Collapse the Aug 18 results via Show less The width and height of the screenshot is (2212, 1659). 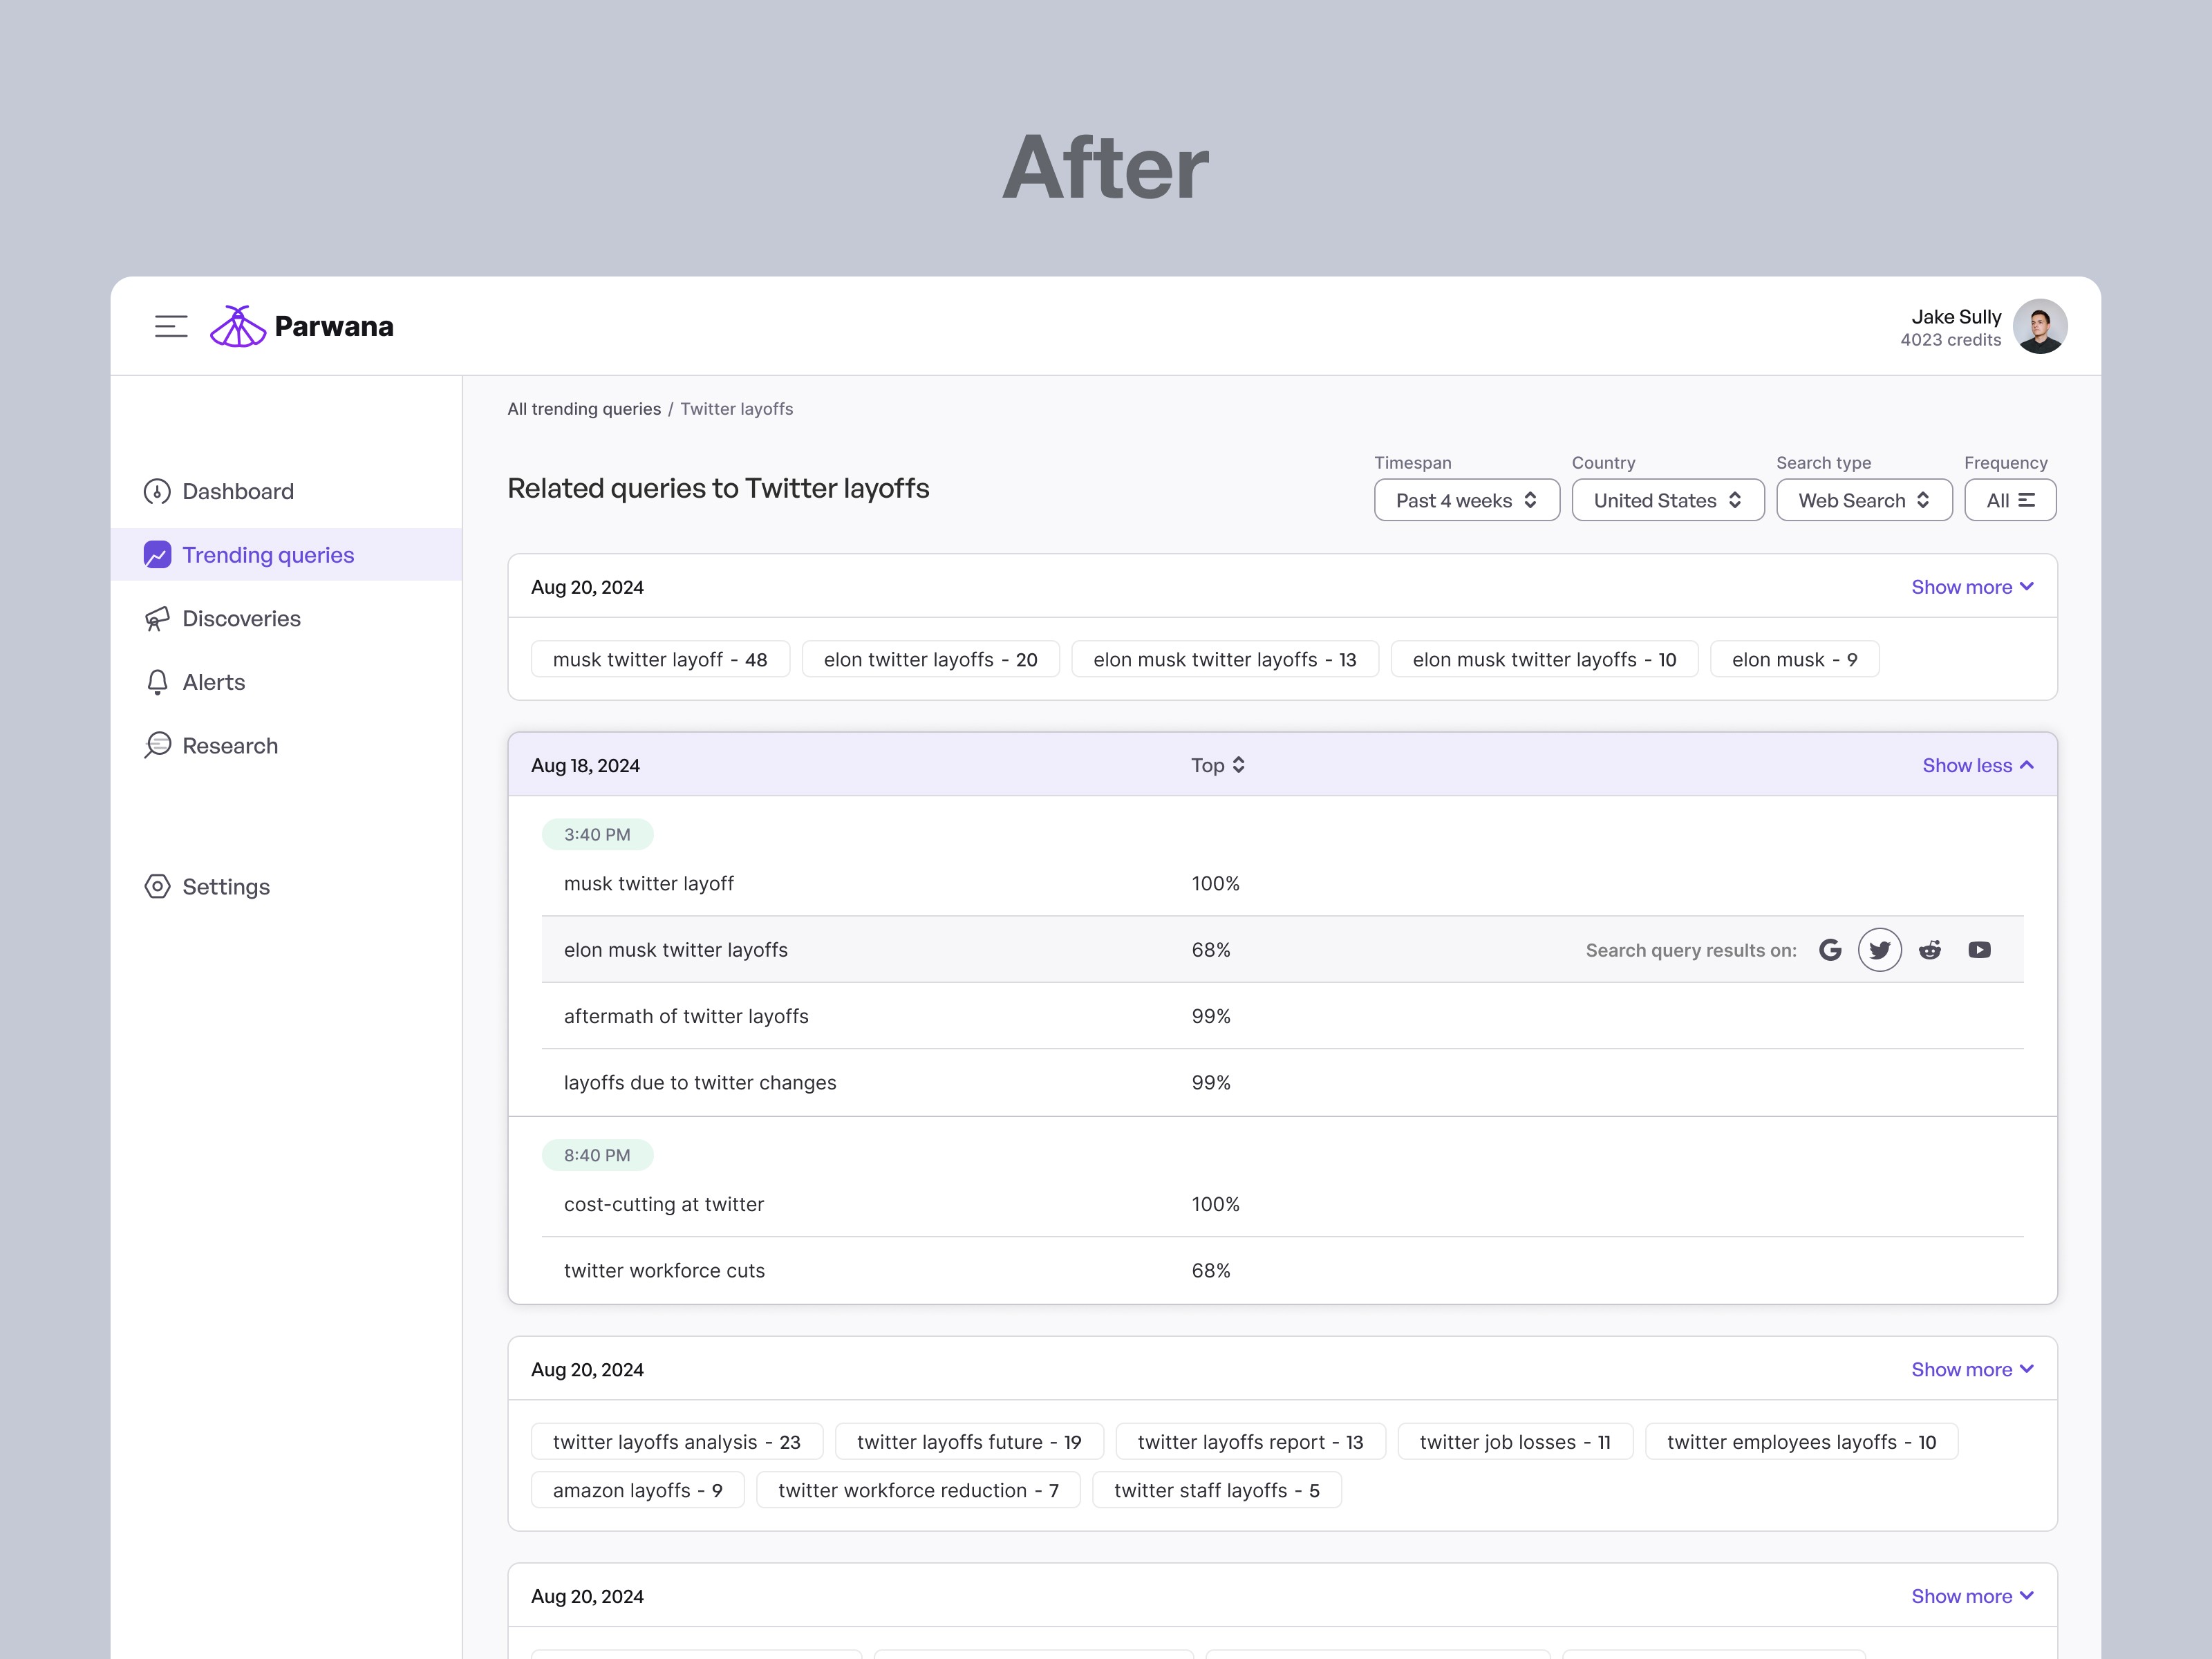point(1977,764)
